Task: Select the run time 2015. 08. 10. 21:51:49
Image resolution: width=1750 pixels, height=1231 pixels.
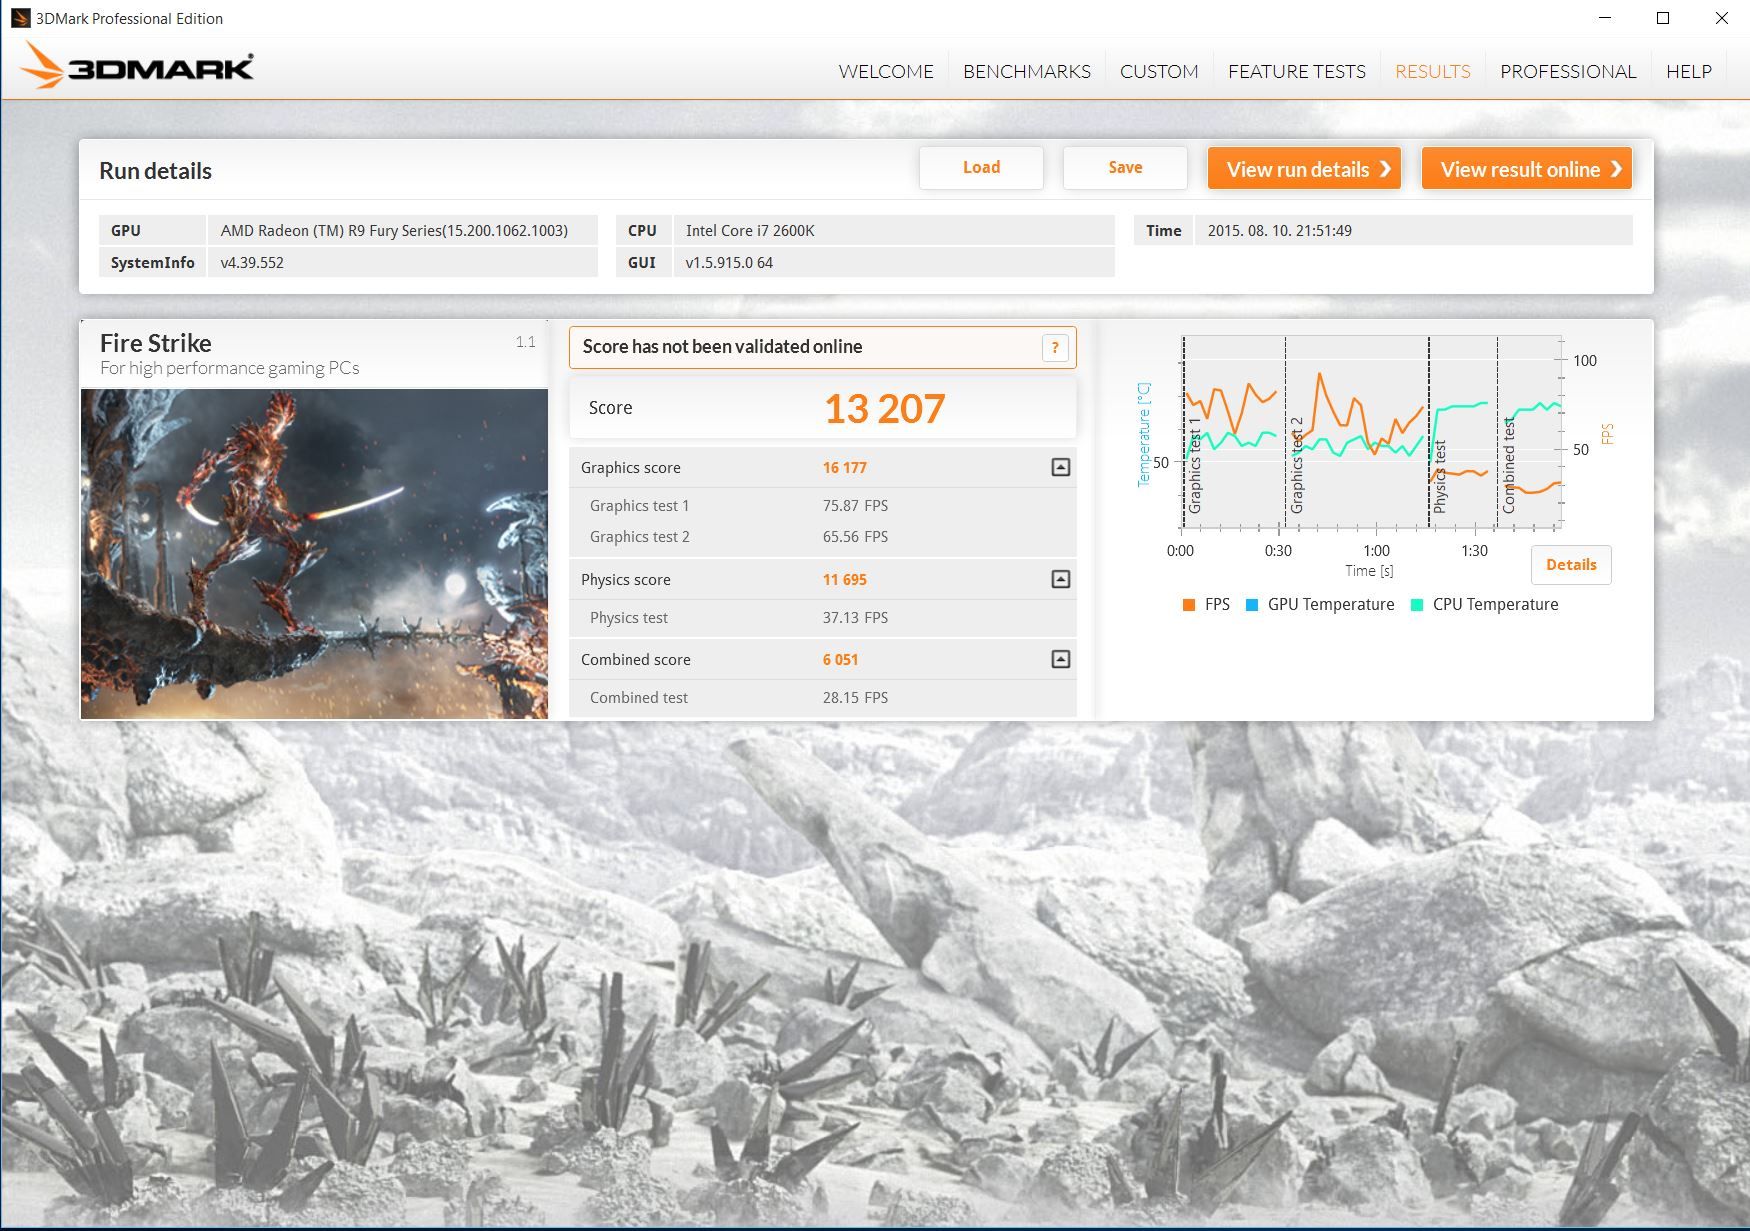Action: pos(1279,231)
